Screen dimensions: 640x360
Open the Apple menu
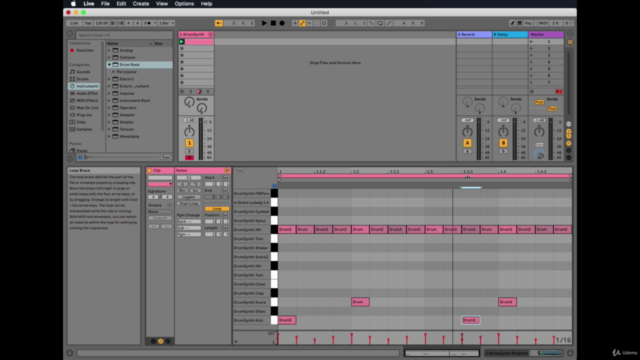pos(73,4)
